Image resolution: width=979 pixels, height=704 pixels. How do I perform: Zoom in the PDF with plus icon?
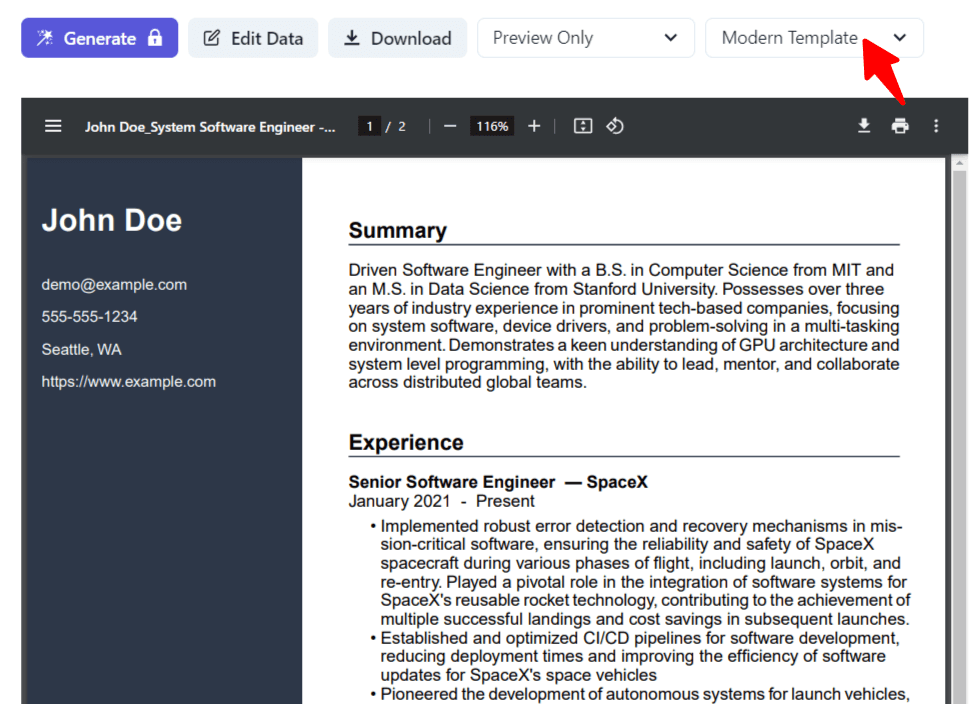pyautogui.click(x=534, y=127)
